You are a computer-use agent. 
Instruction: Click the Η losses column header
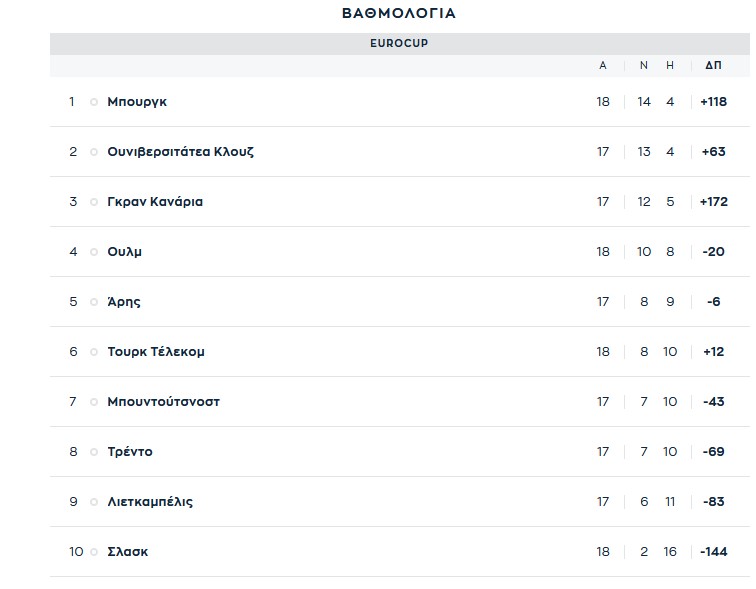tap(670, 66)
